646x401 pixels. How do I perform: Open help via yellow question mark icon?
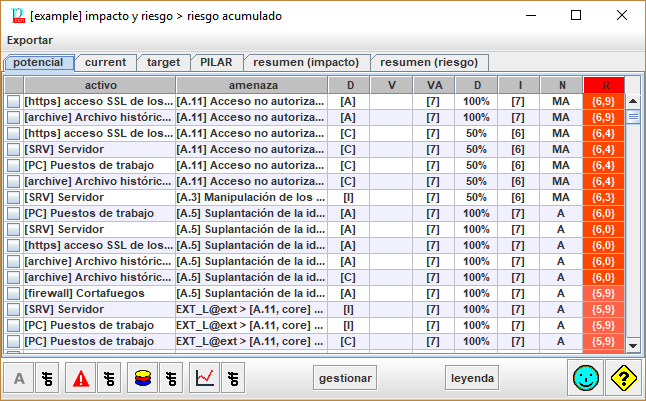622,378
